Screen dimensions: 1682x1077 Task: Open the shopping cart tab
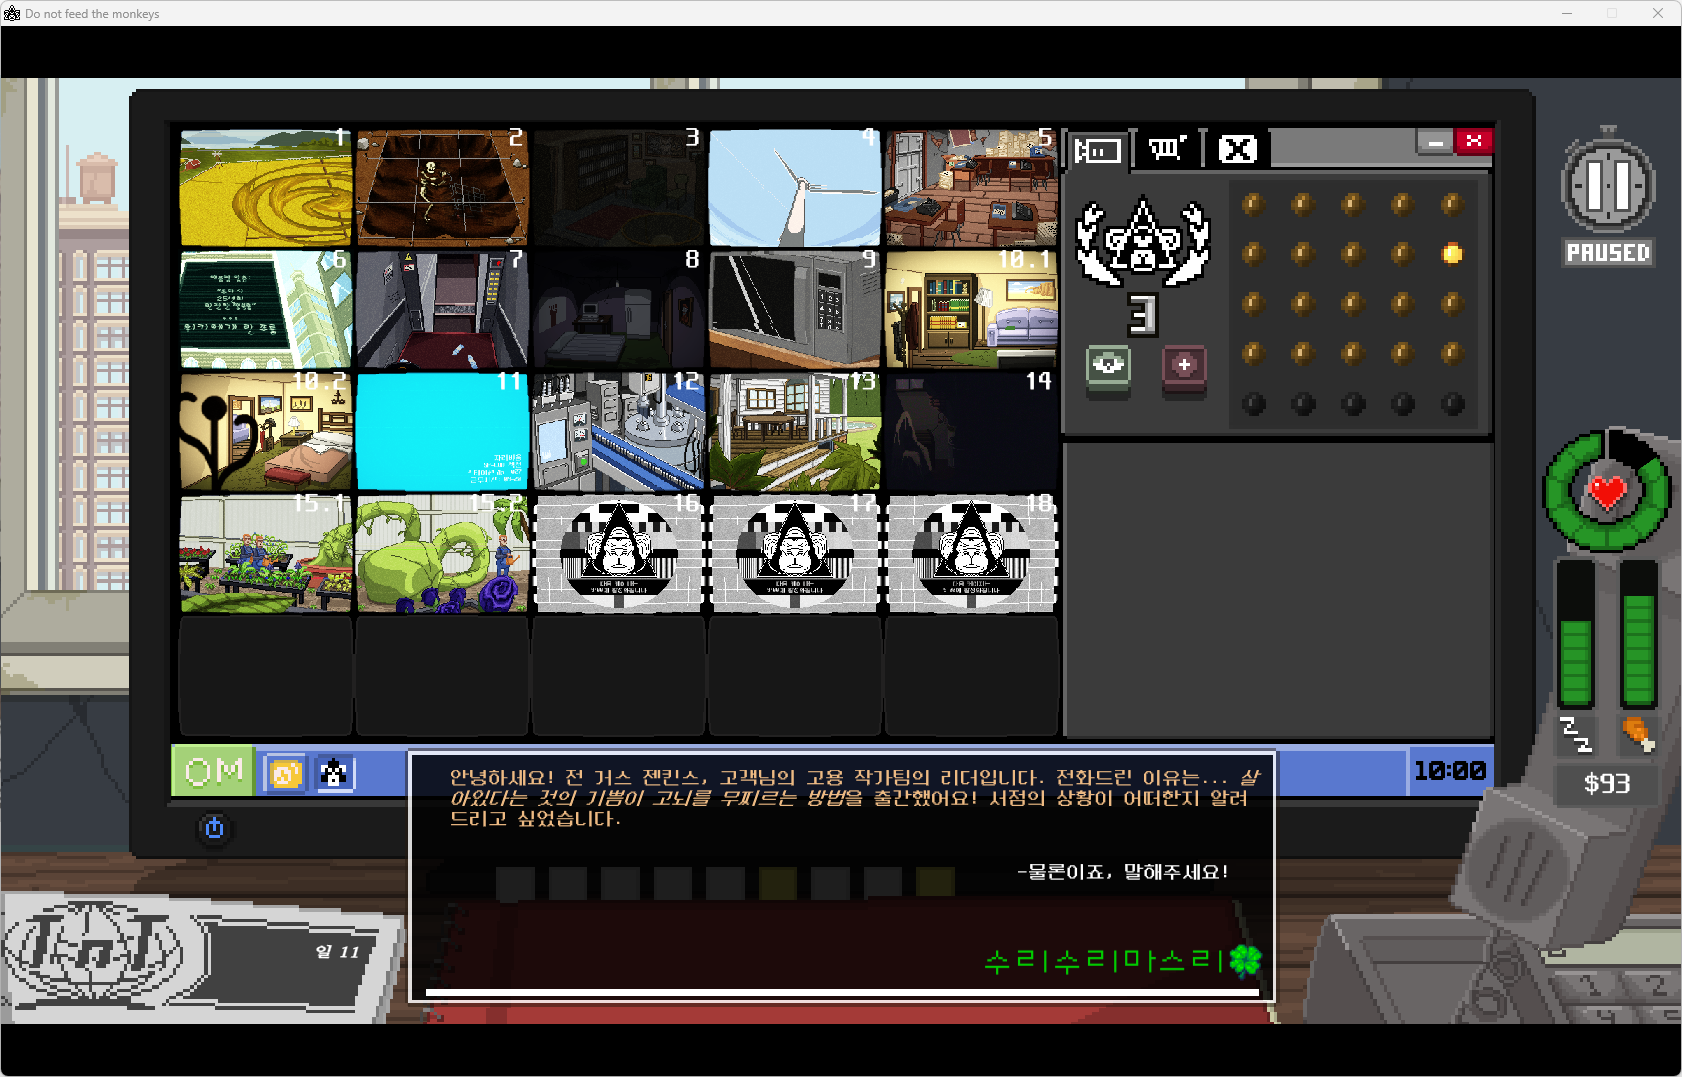1167,149
